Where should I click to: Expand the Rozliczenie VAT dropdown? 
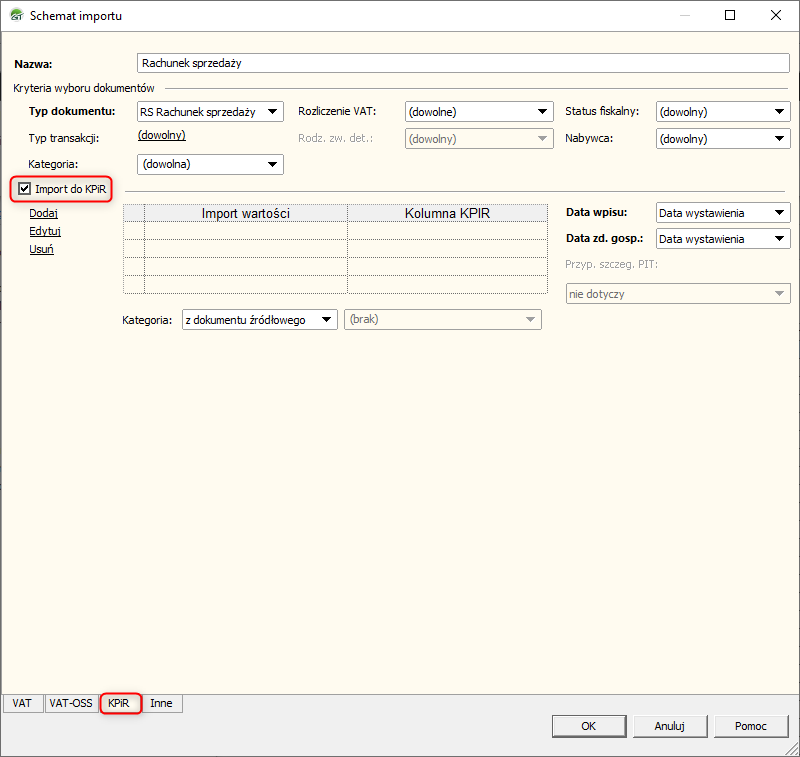[x=479, y=112]
